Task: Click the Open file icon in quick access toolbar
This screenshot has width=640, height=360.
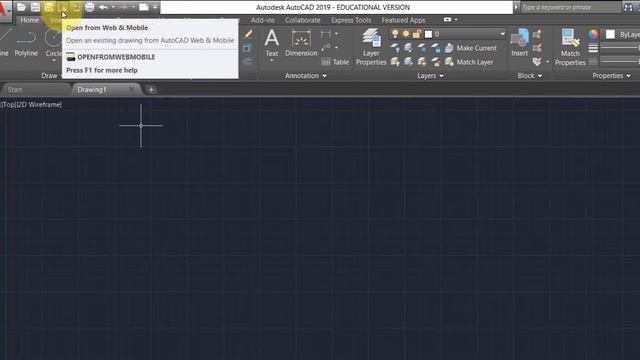Action: tap(21, 7)
